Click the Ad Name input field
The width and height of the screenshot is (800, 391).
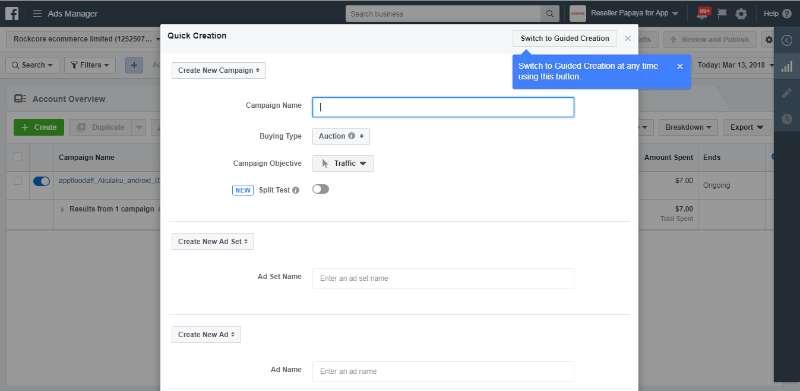click(443, 372)
